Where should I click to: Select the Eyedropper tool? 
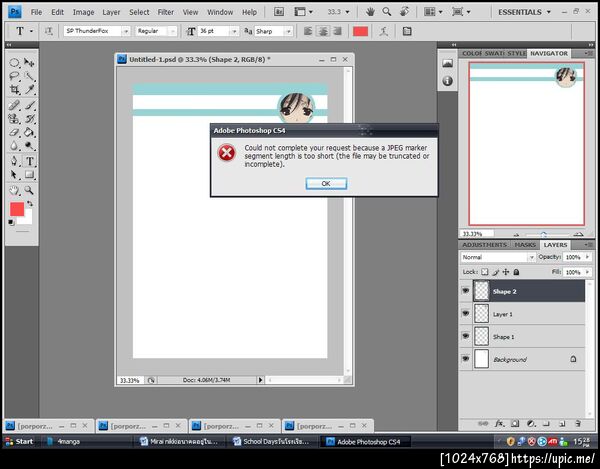tap(29, 90)
